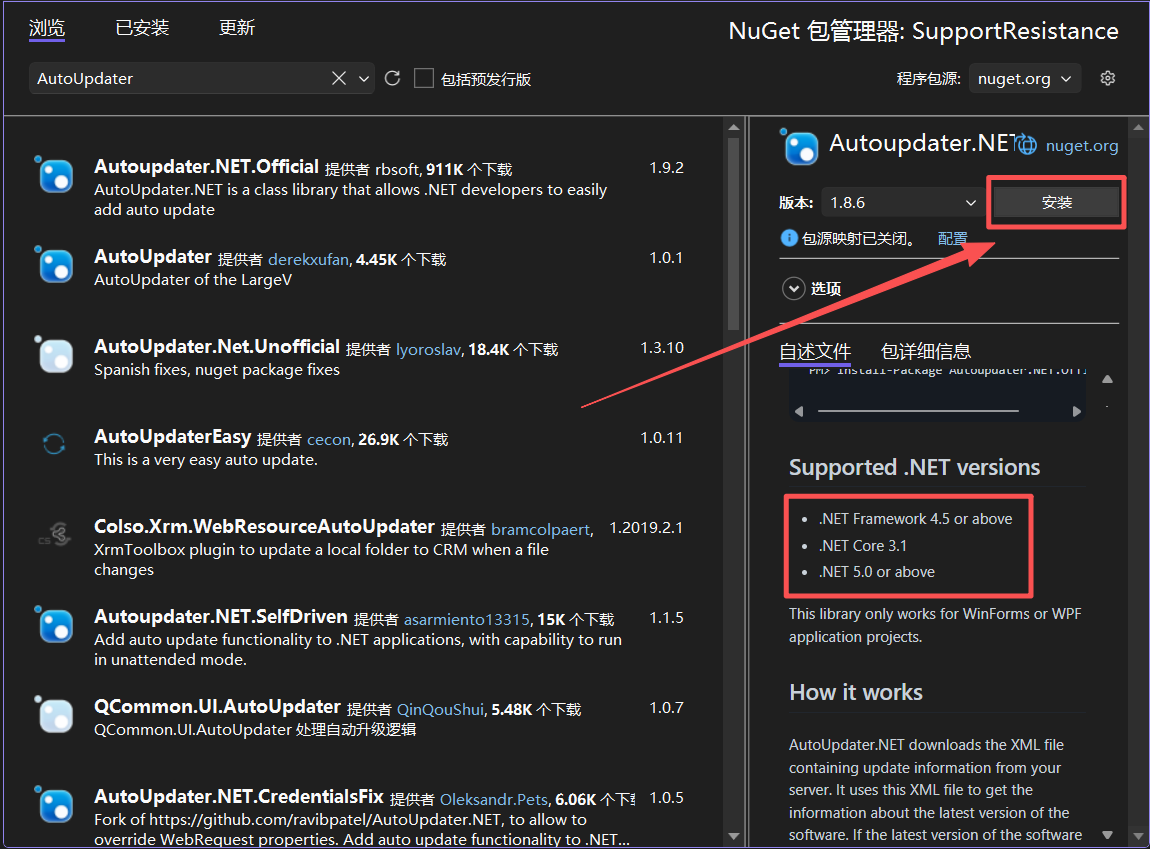Click package list scroll down arrow
1150x849 pixels.
pyautogui.click(x=733, y=837)
